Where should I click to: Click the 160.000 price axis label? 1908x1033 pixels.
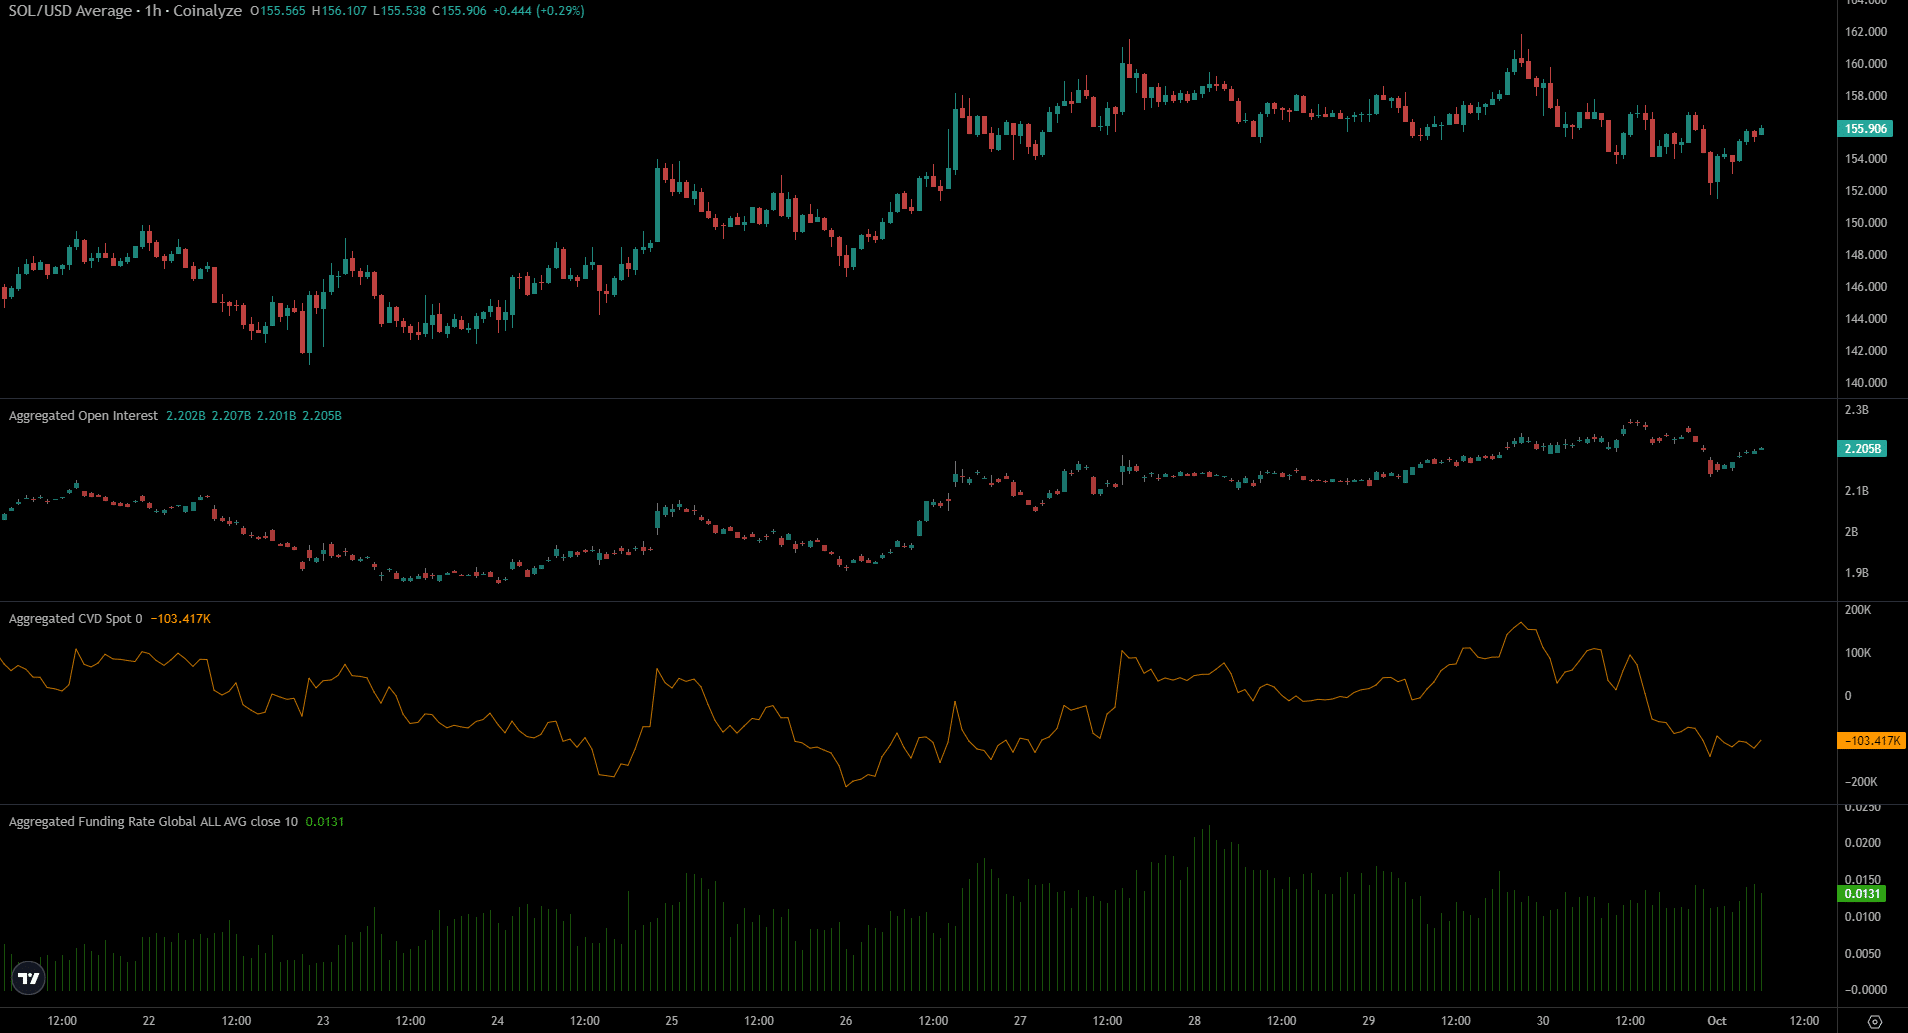(x=1865, y=64)
